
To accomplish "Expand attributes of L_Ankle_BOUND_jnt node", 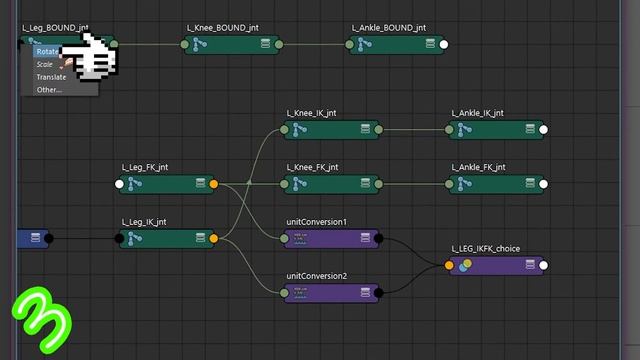I will pos(430,43).
